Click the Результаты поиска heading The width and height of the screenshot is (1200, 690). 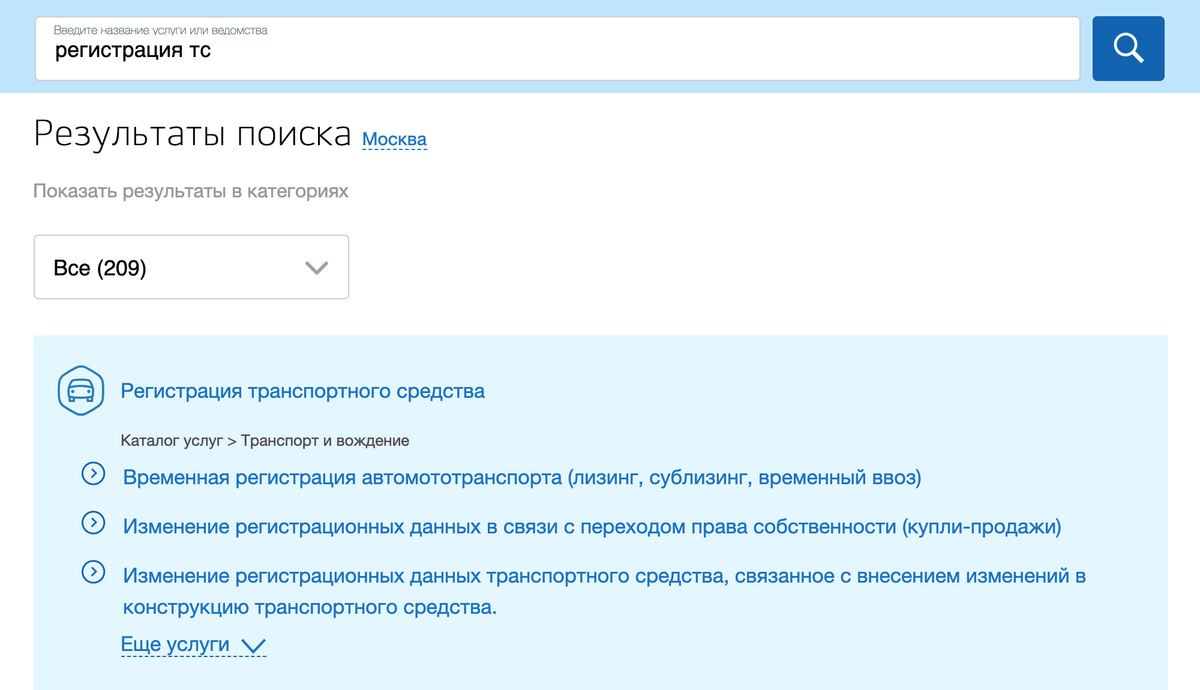[192, 134]
